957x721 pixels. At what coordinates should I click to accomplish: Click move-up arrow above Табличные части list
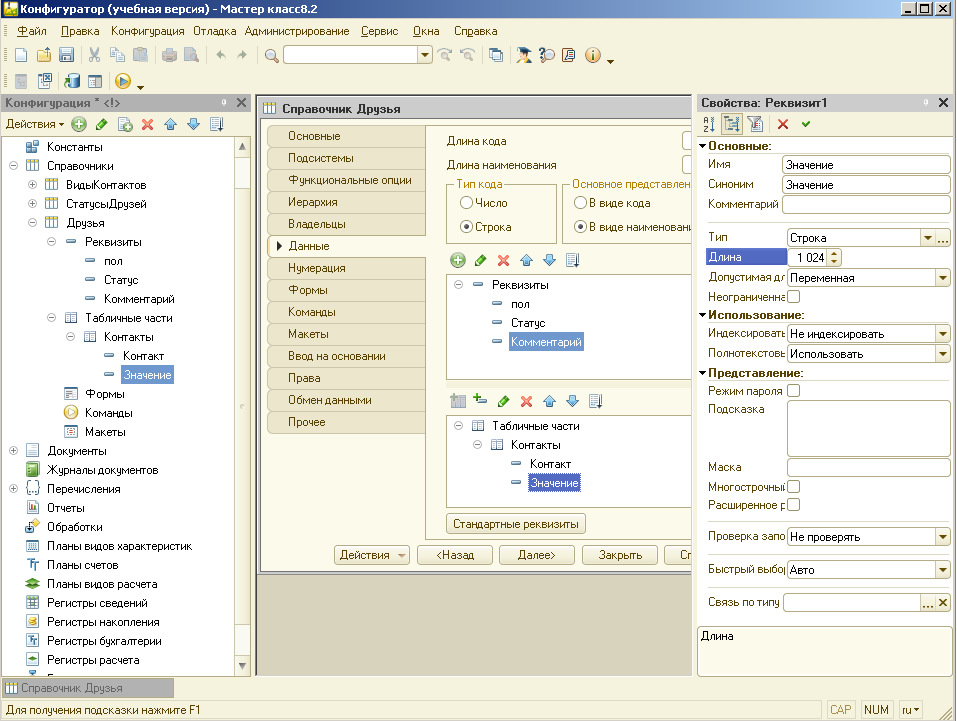pyautogui.click(x=549, y=401)
